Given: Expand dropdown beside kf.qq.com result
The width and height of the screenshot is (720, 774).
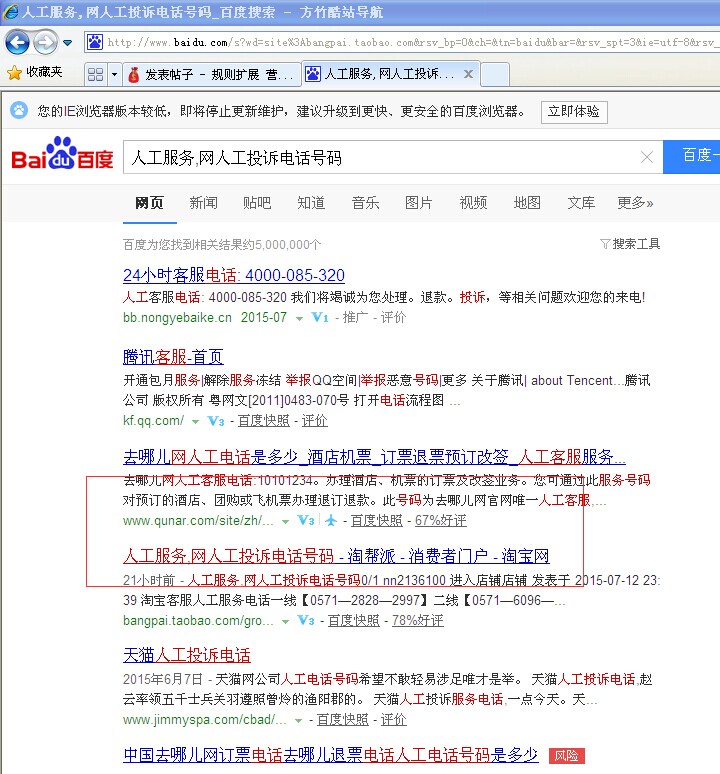Looking at the screenshot, I should [195, 422].
